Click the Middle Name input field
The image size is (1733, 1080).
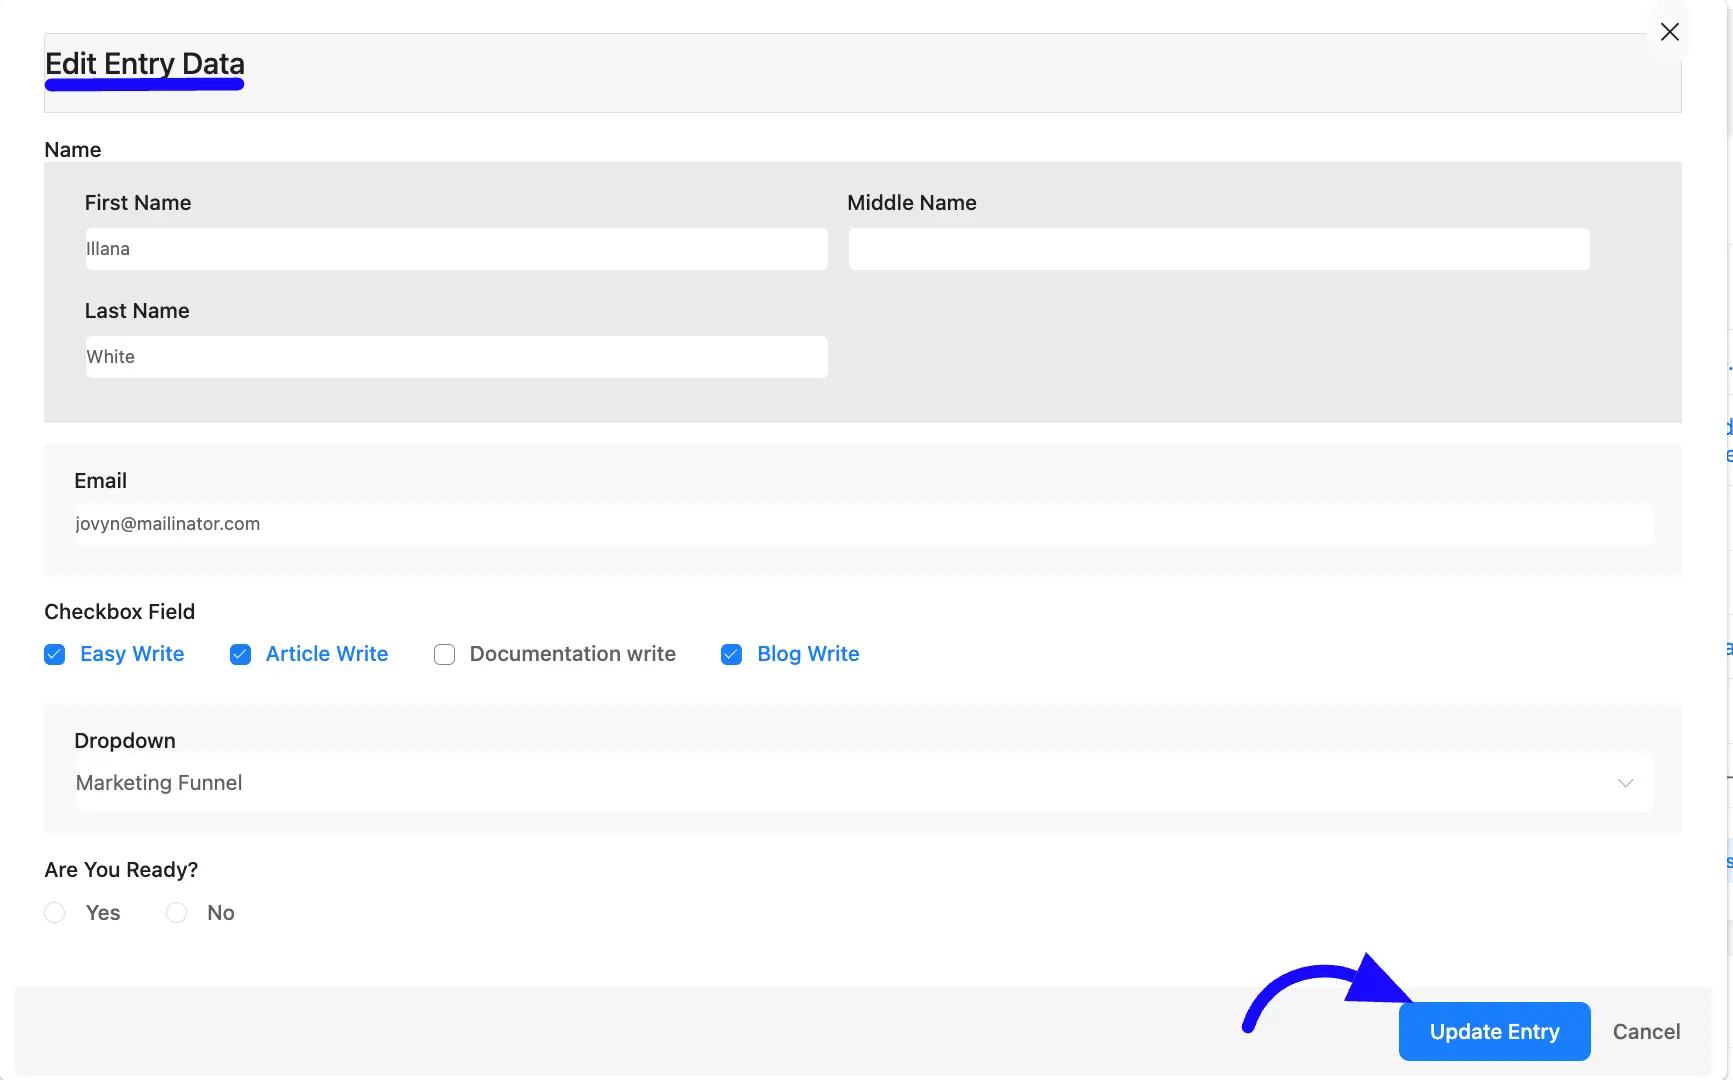pos(1219,249)
